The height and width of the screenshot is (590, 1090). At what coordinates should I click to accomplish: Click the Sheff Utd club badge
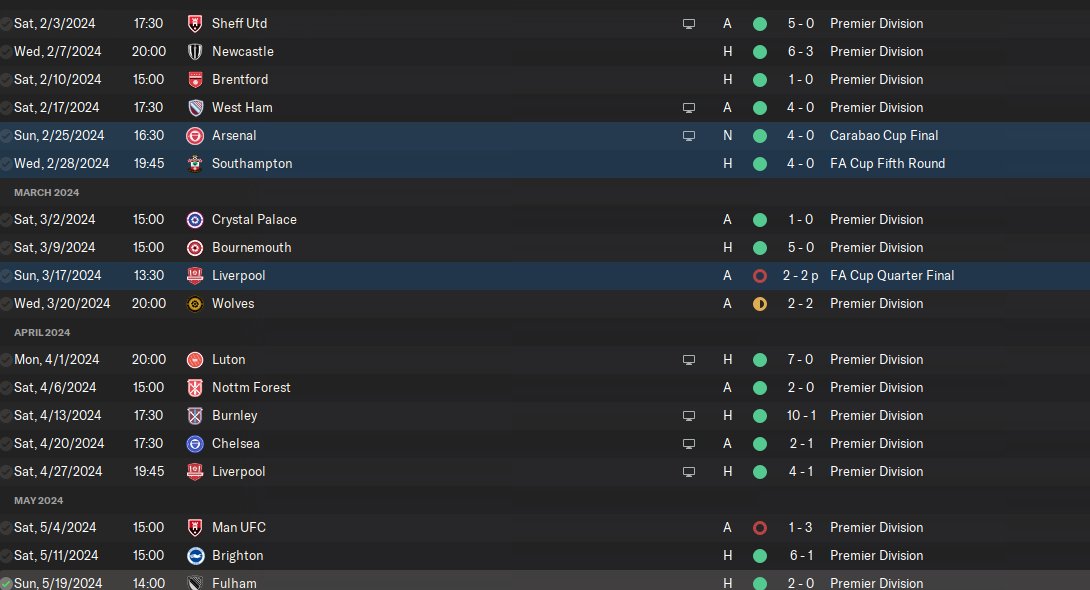pos(195,24)
